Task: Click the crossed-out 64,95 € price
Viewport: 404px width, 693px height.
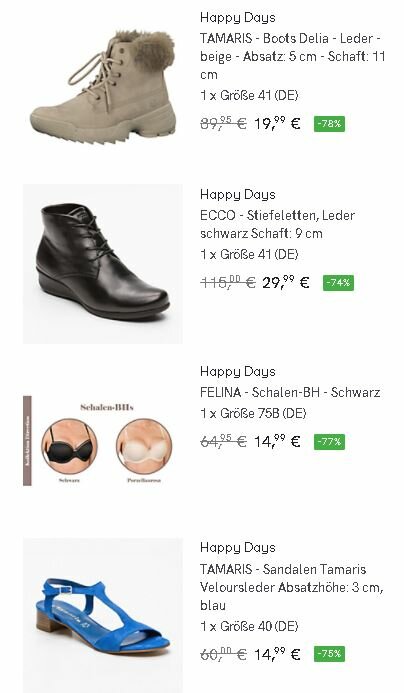Action: point(223,442)
